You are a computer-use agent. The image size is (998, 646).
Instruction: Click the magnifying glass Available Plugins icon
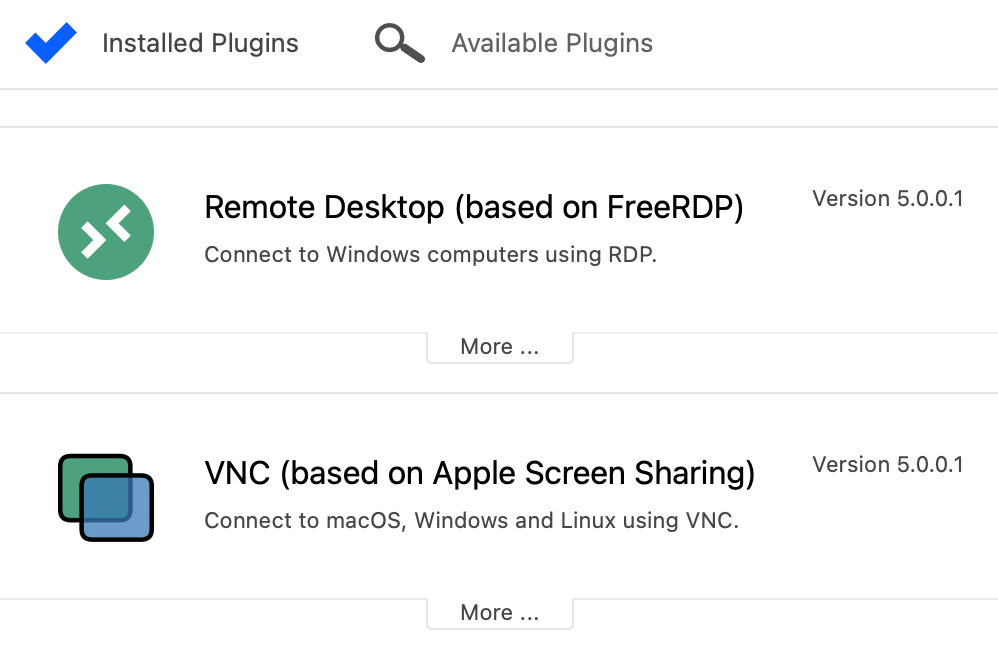(399, 43)
